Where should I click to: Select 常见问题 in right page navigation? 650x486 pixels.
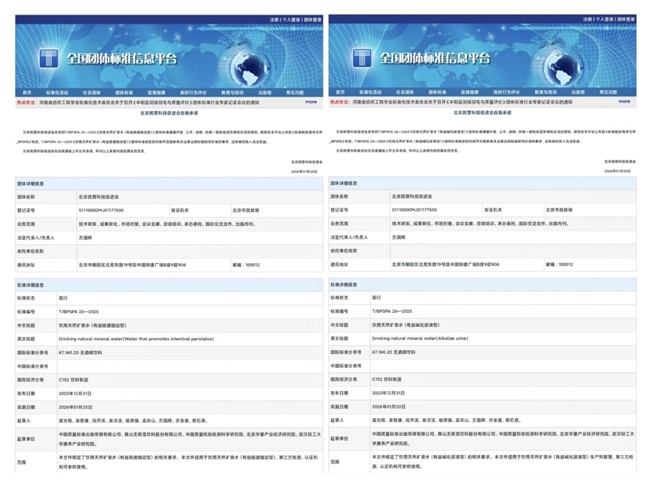608,92
